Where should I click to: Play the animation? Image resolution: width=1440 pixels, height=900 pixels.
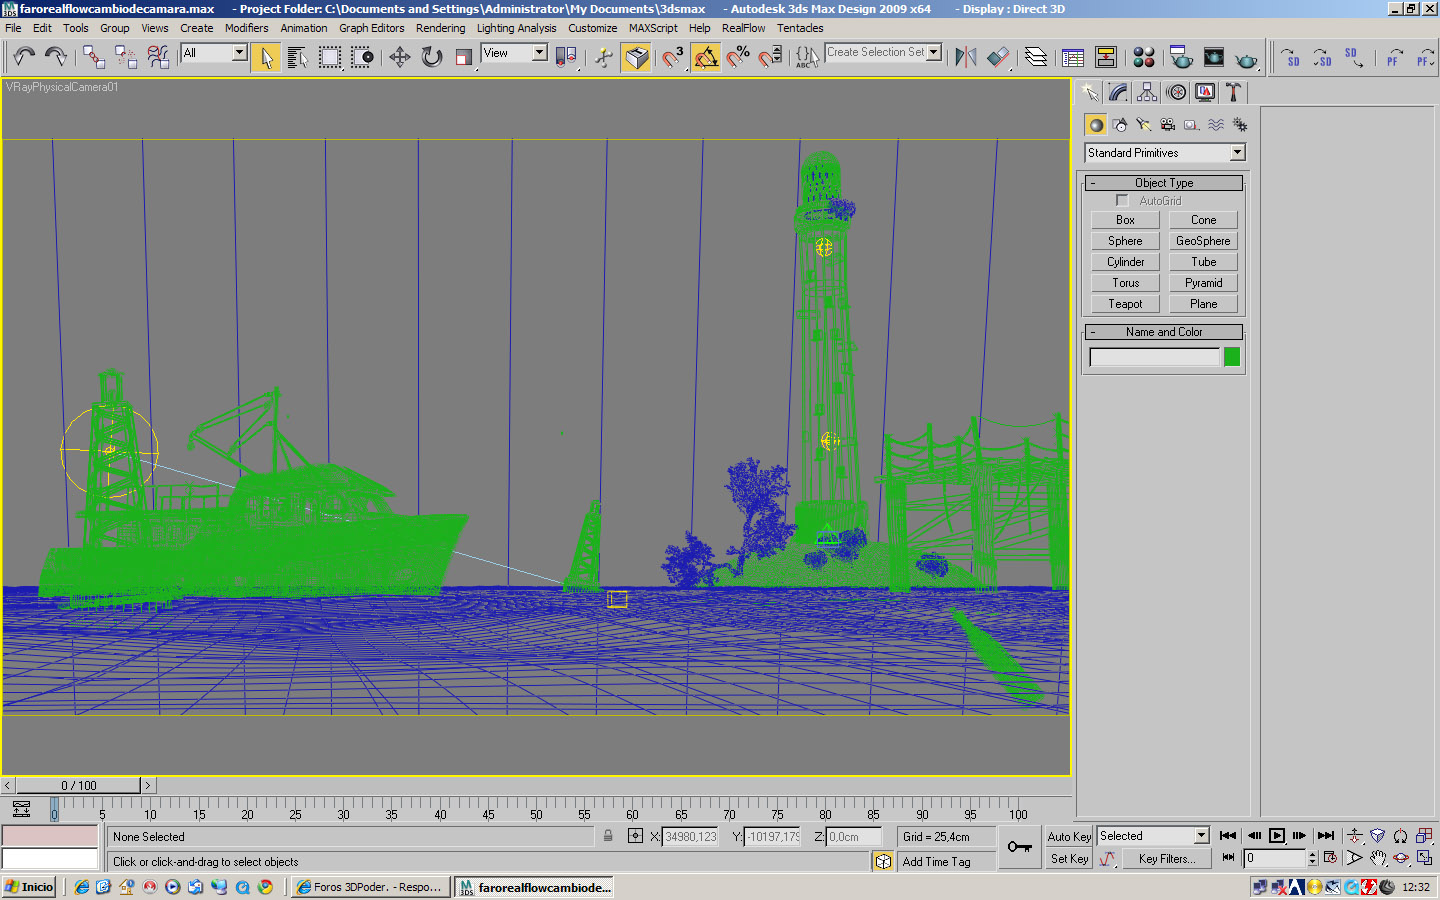[x=1277, y=836]
